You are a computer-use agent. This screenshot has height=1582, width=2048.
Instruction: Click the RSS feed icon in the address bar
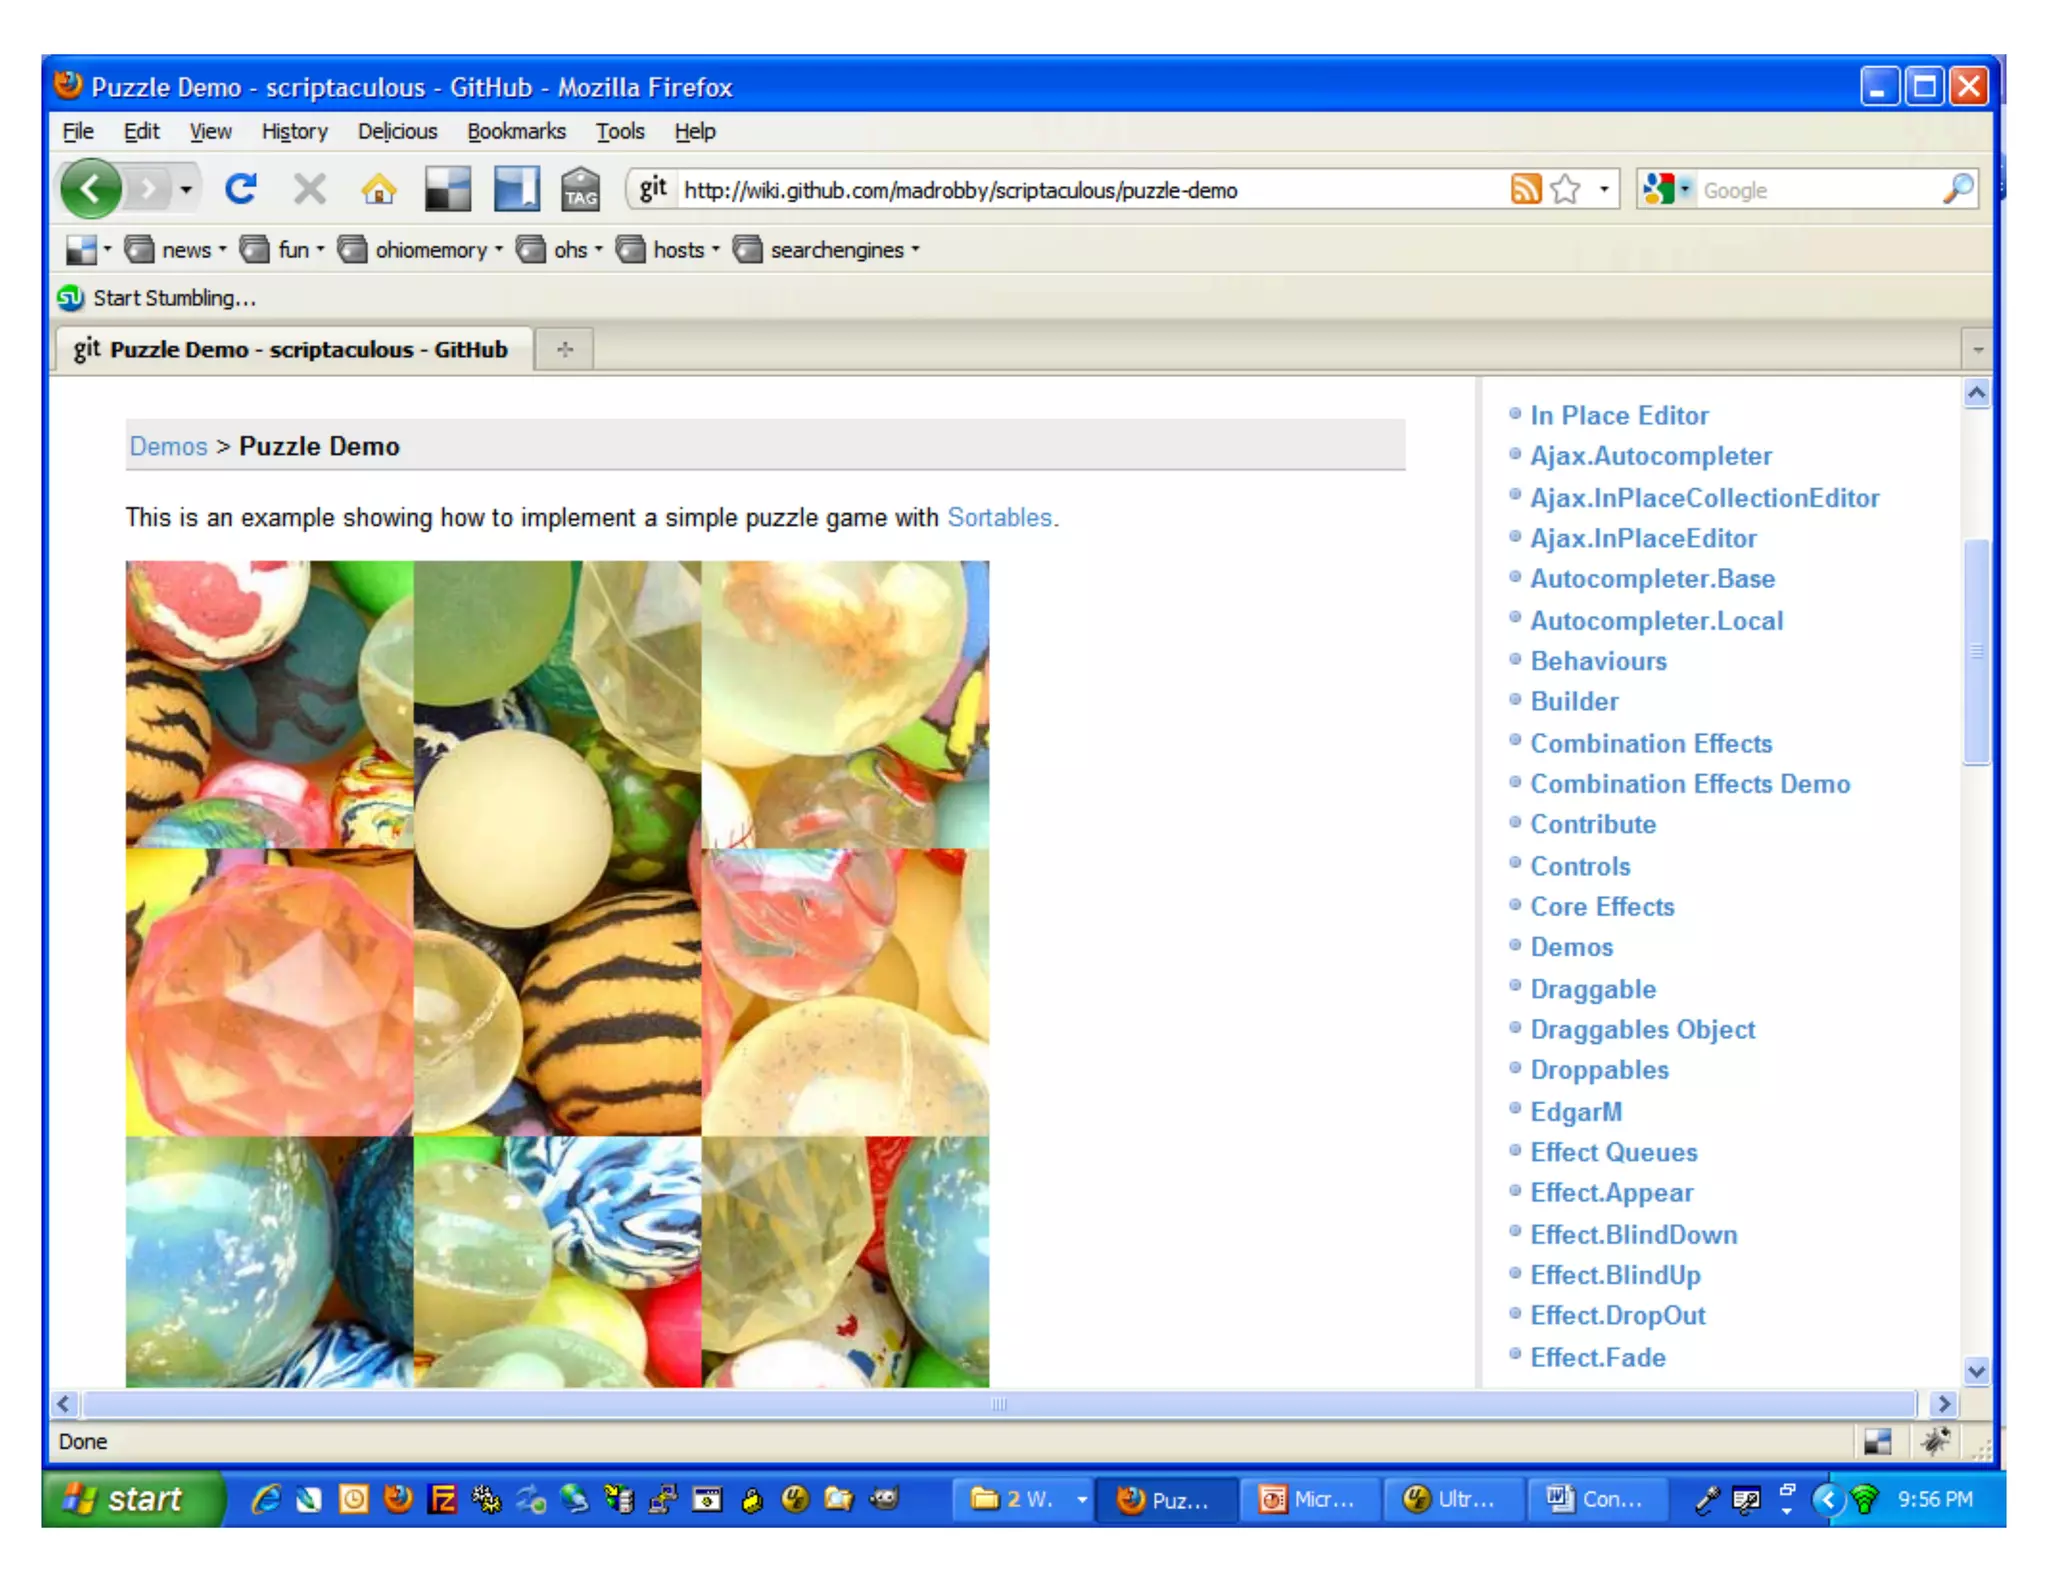(x=1524, y=189)
